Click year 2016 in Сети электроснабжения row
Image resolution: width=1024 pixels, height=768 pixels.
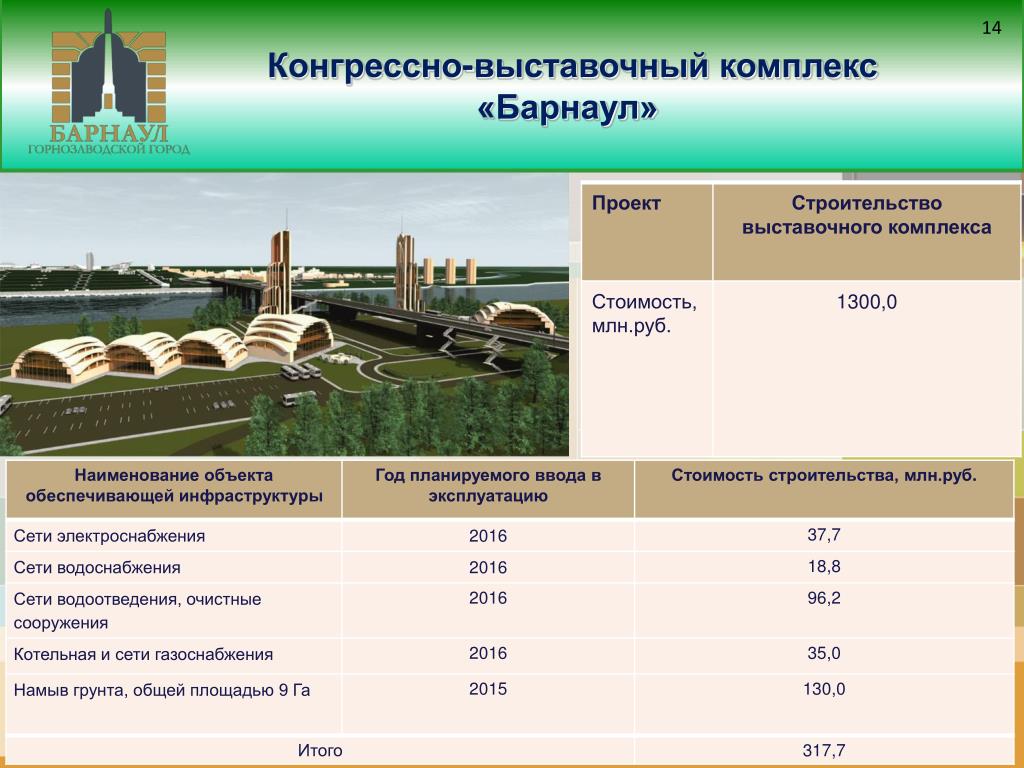click(488, 536)
